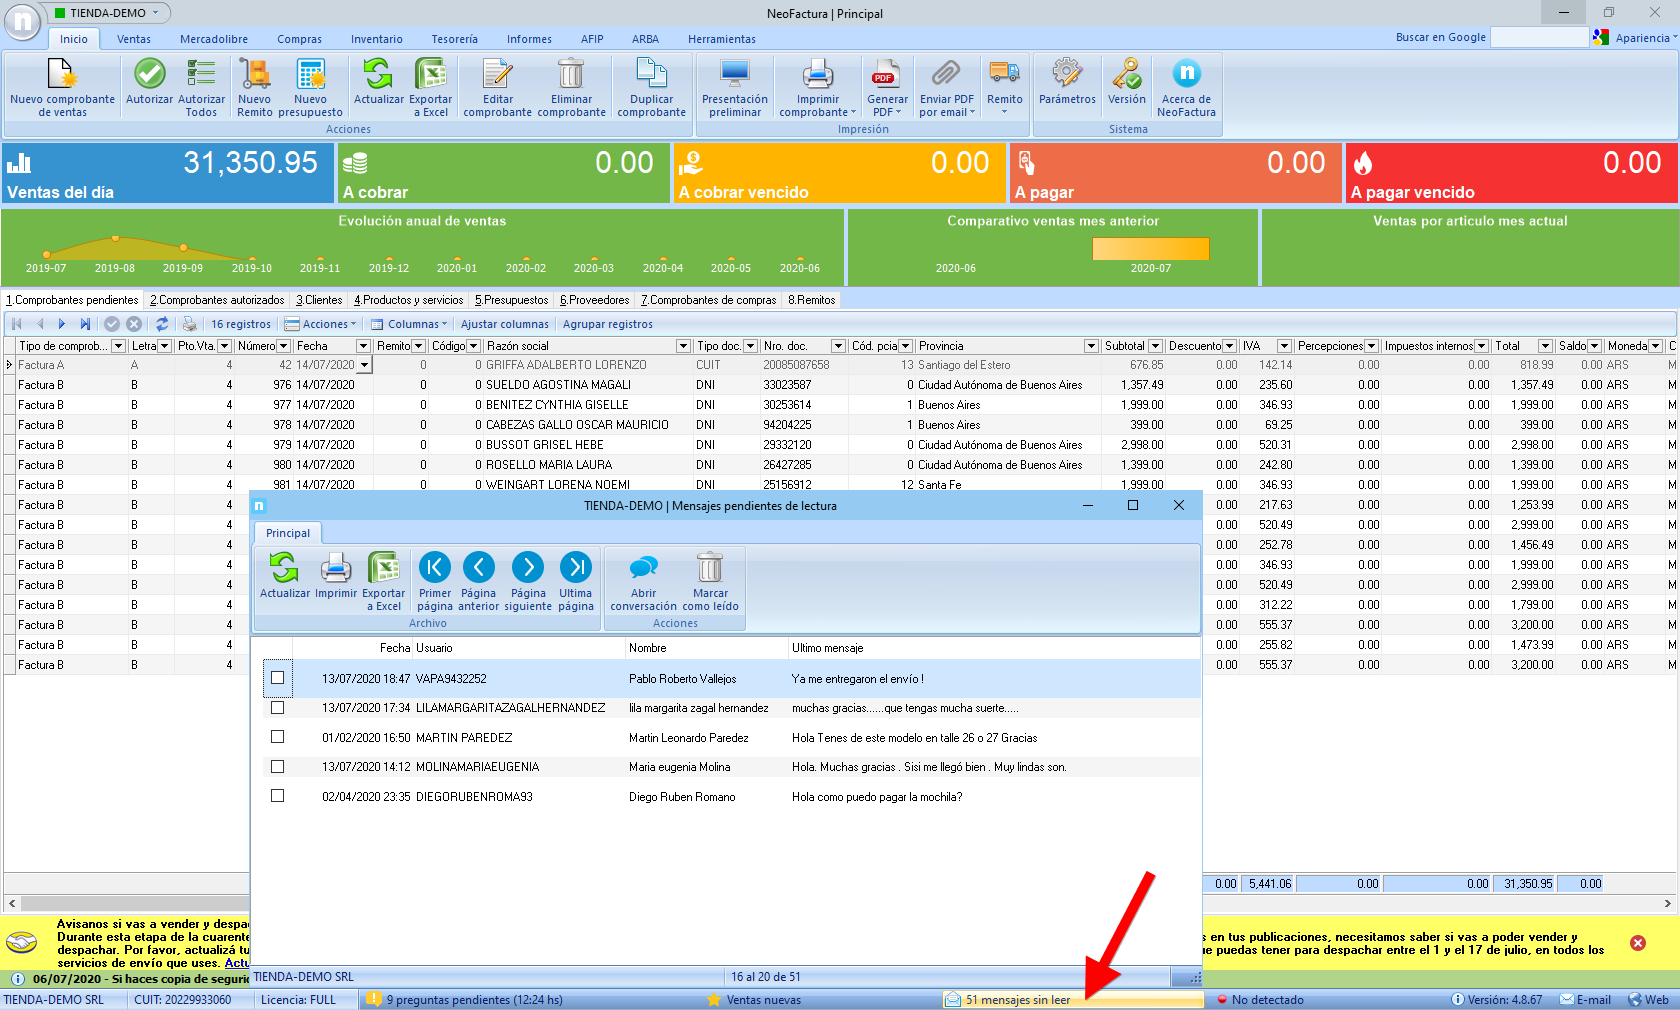The width and height of the screenshot is (1680, 1010).
Task: Tick checkbox for Martin Leonardo Paredez message
Action: click(278, 737)
